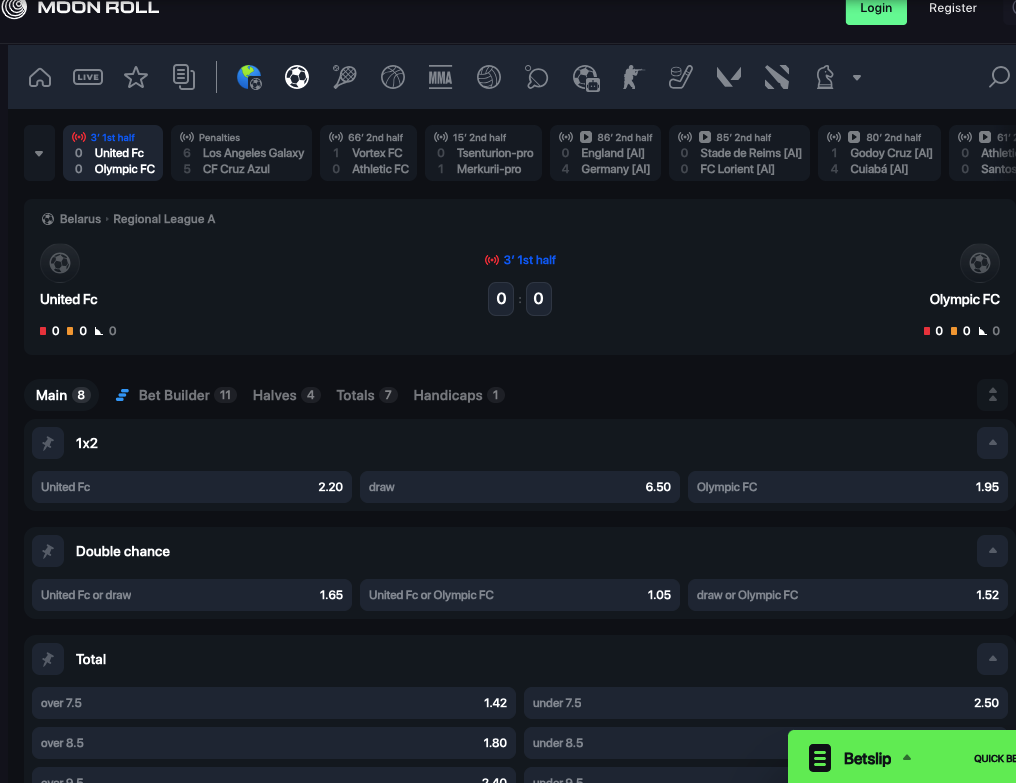Select United Fc or draw 1.65

[192, 595]
